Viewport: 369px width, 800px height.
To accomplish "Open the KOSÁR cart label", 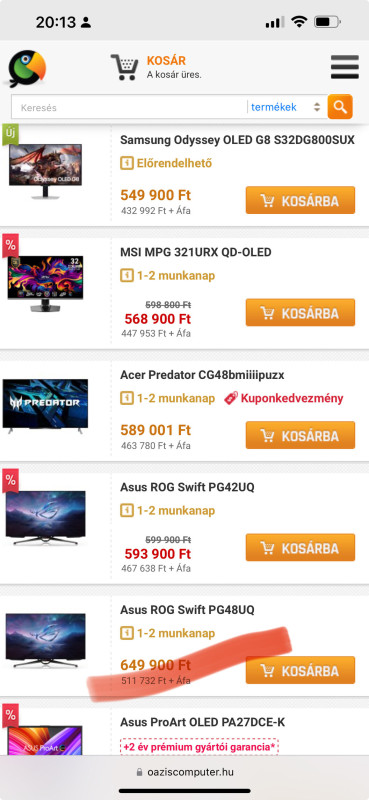I will (x=166, y=61).
